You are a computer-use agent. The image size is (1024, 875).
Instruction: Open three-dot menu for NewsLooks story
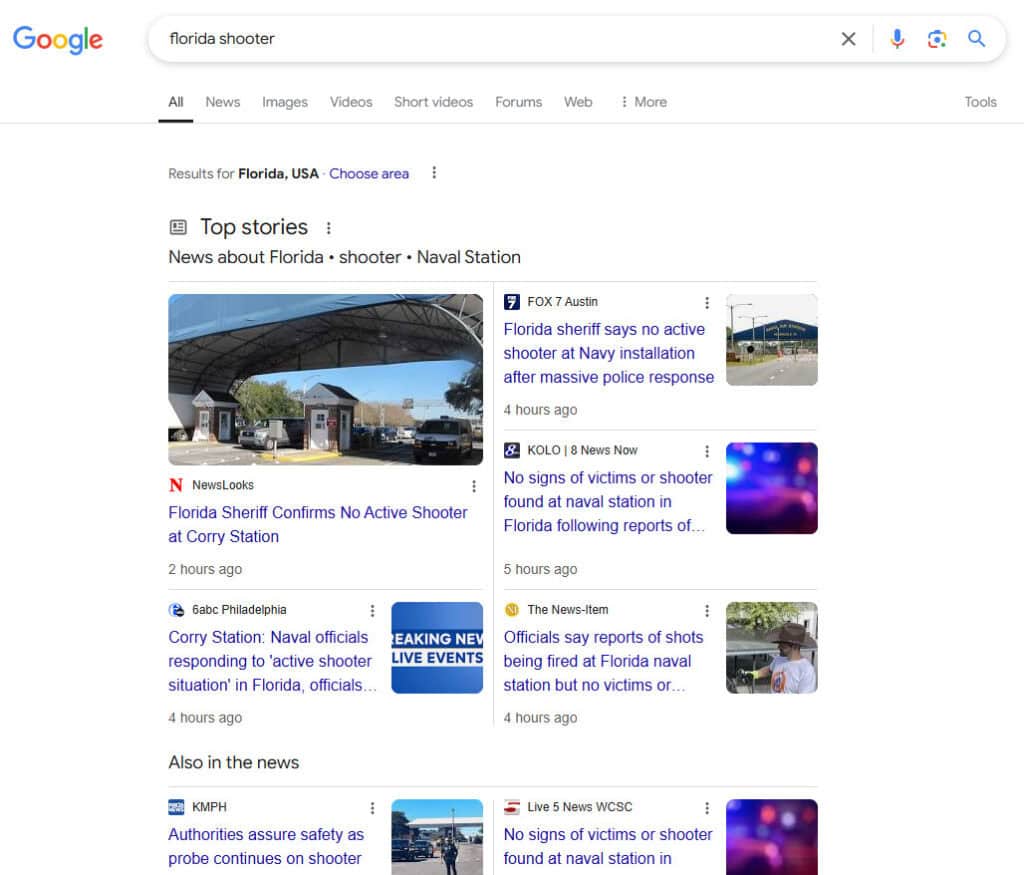coord(474,486)
